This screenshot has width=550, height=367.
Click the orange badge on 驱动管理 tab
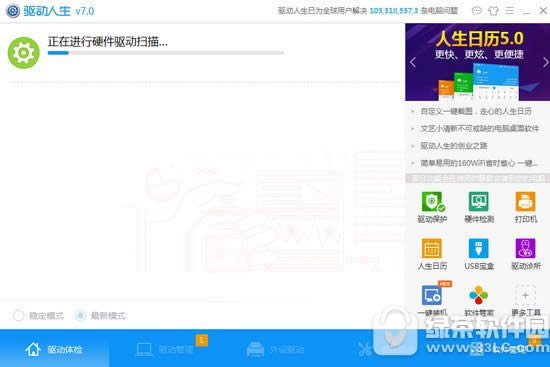[202, 340]
